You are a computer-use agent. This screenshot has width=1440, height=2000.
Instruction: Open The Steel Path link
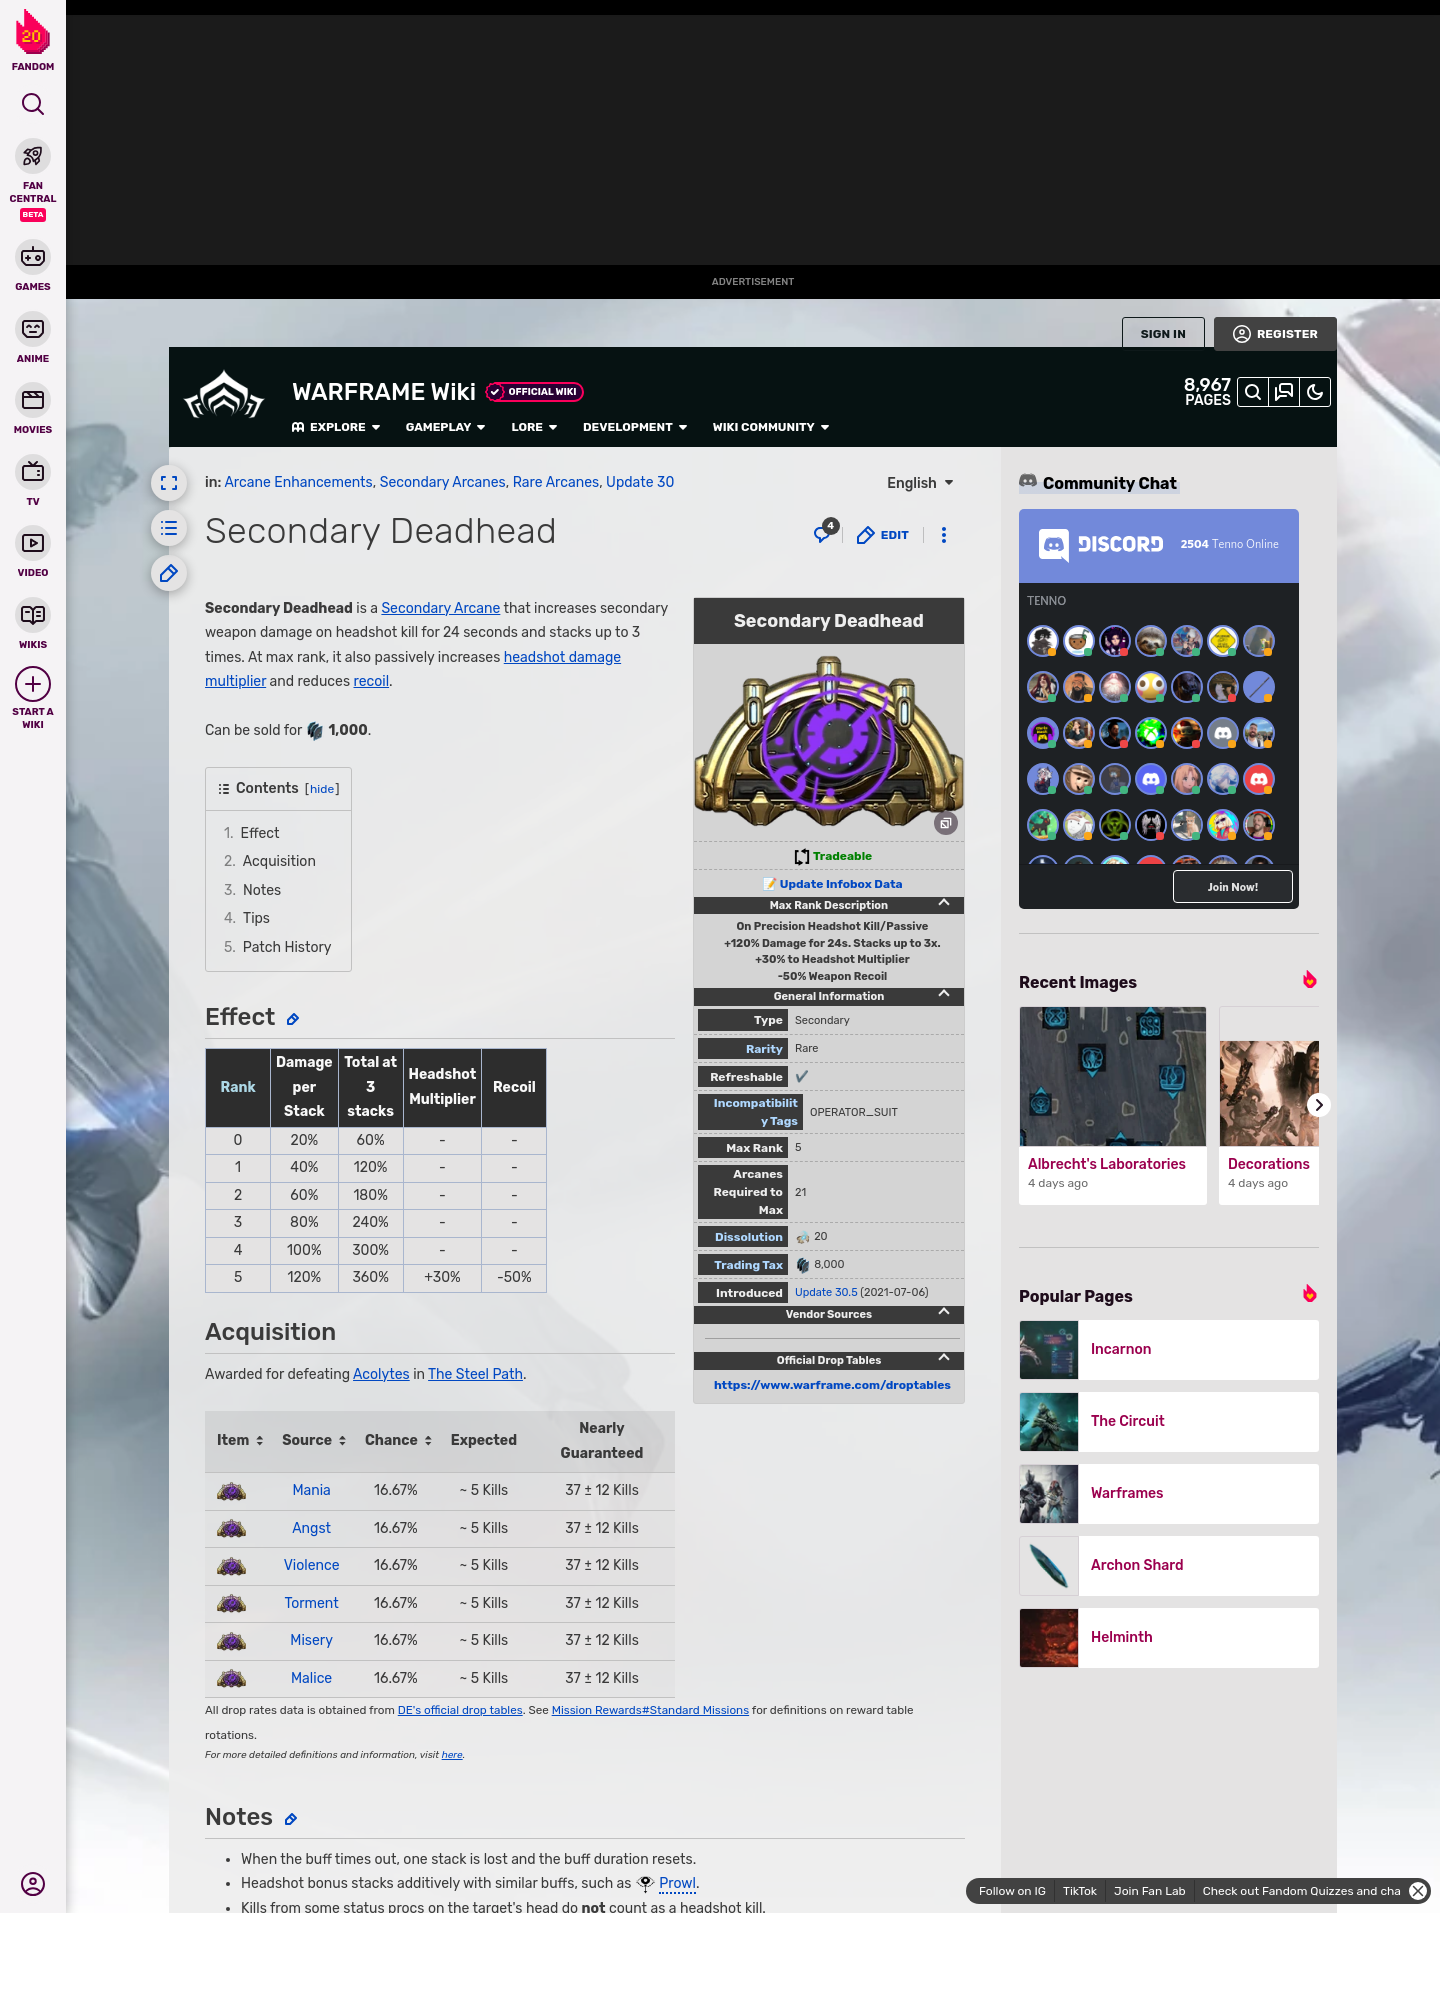475,1374
